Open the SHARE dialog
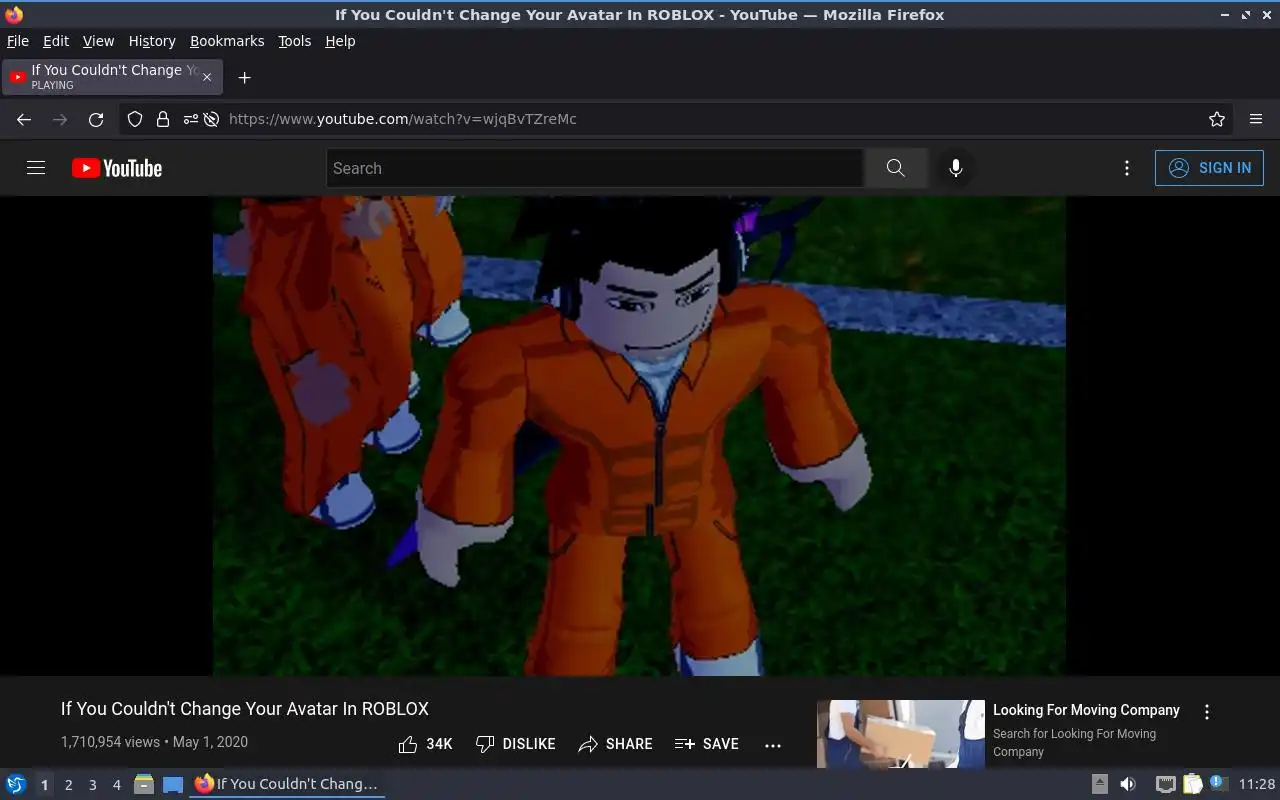 tap(615, 744)
